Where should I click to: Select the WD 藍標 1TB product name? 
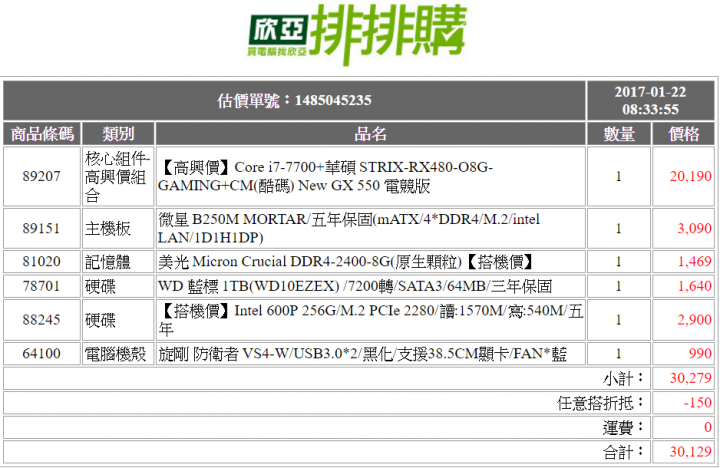(355, 287)
